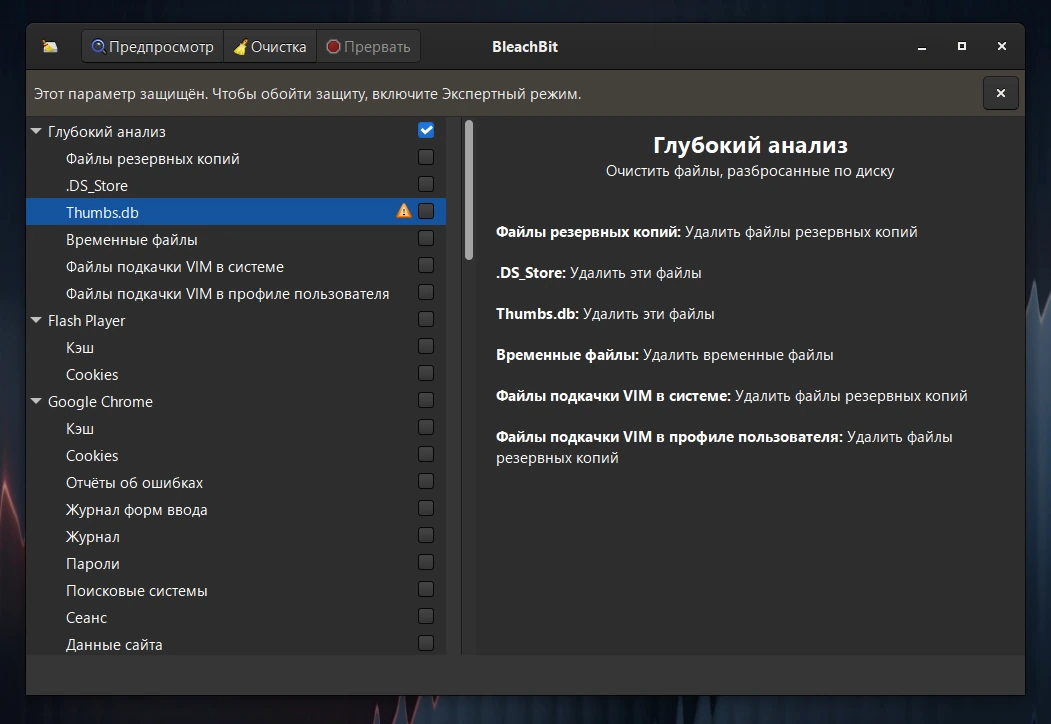
Task: Select the Google Chrome group row
Action: tap(236, 402)
